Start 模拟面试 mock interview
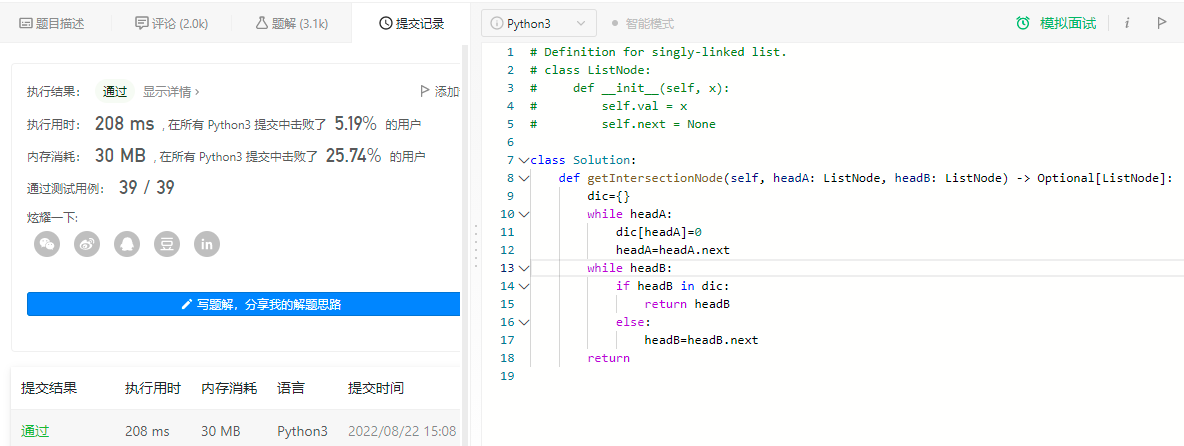Screen dimensions: 1184x446 (x=1056, y=23)
